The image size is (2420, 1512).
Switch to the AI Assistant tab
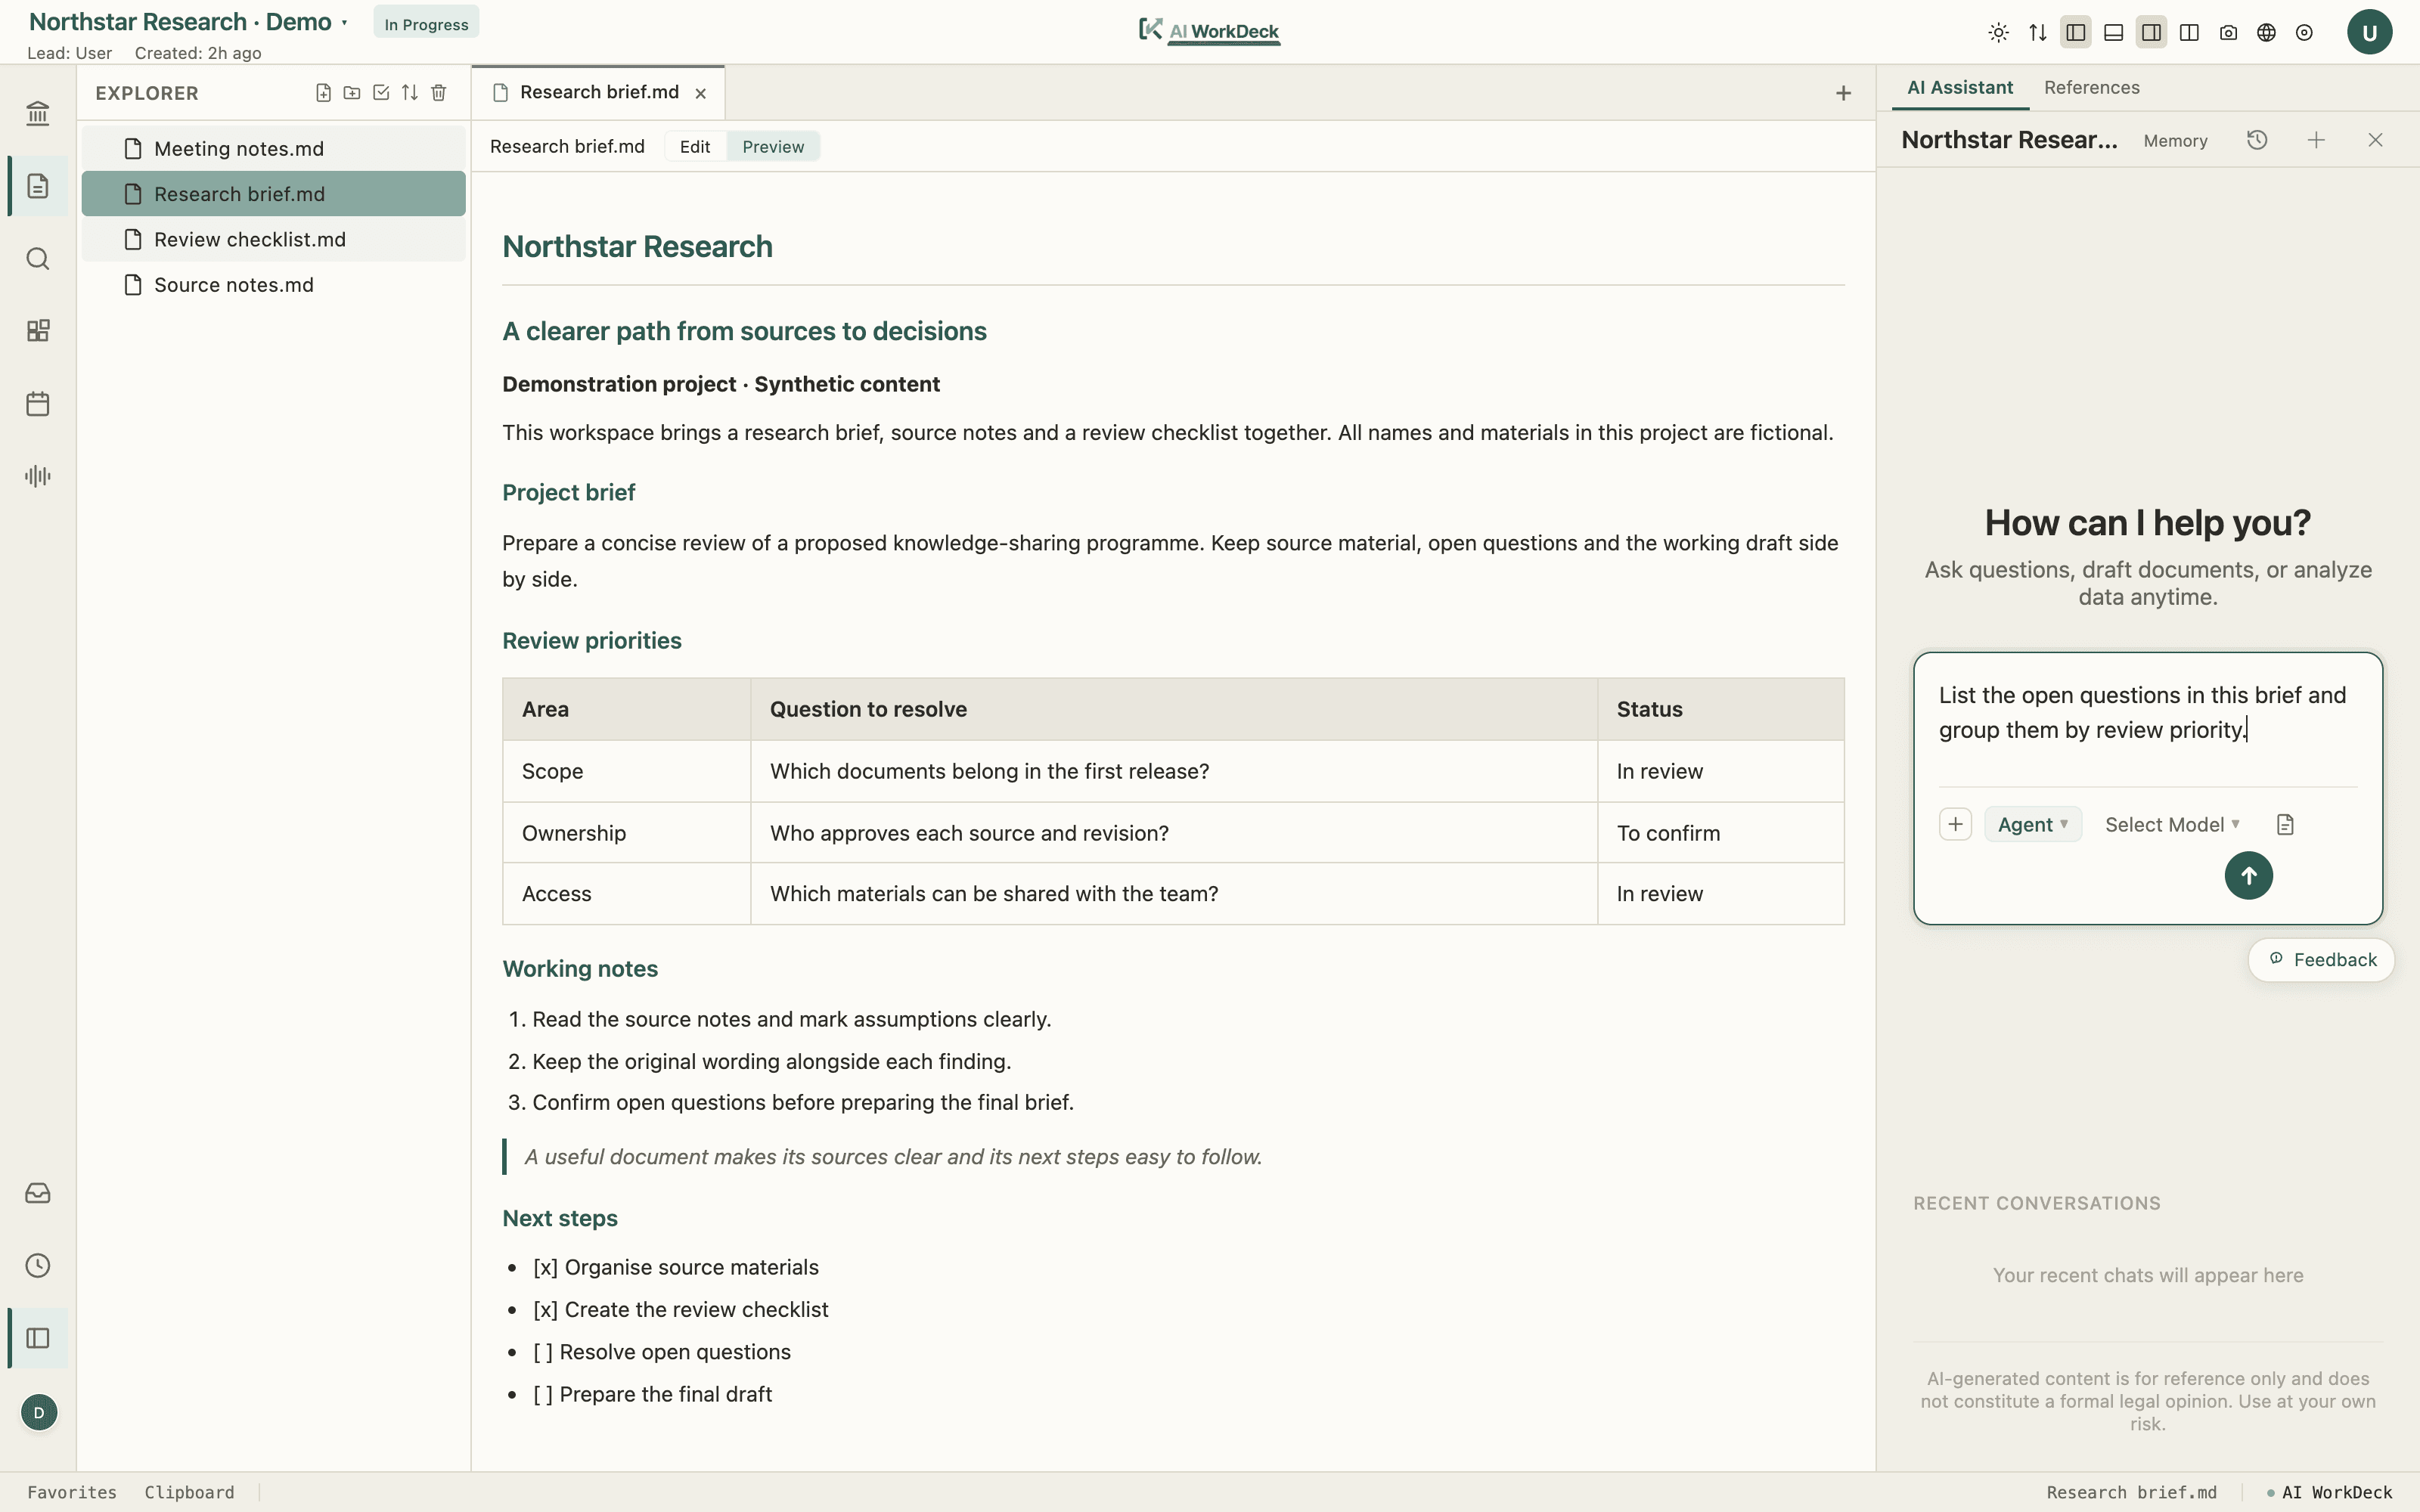(x=1960, y=88)
